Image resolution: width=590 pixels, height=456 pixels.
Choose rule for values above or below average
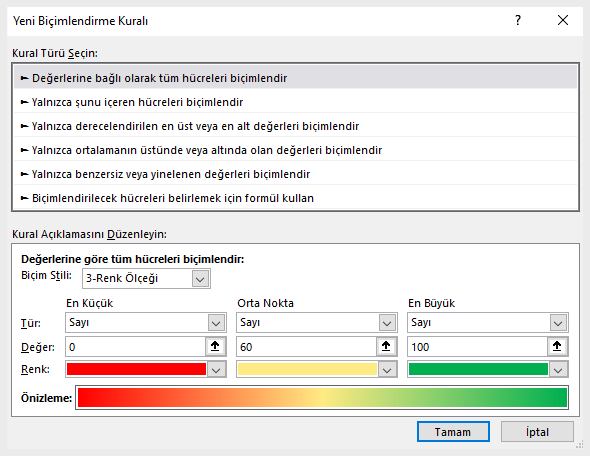tap(295, 150)
